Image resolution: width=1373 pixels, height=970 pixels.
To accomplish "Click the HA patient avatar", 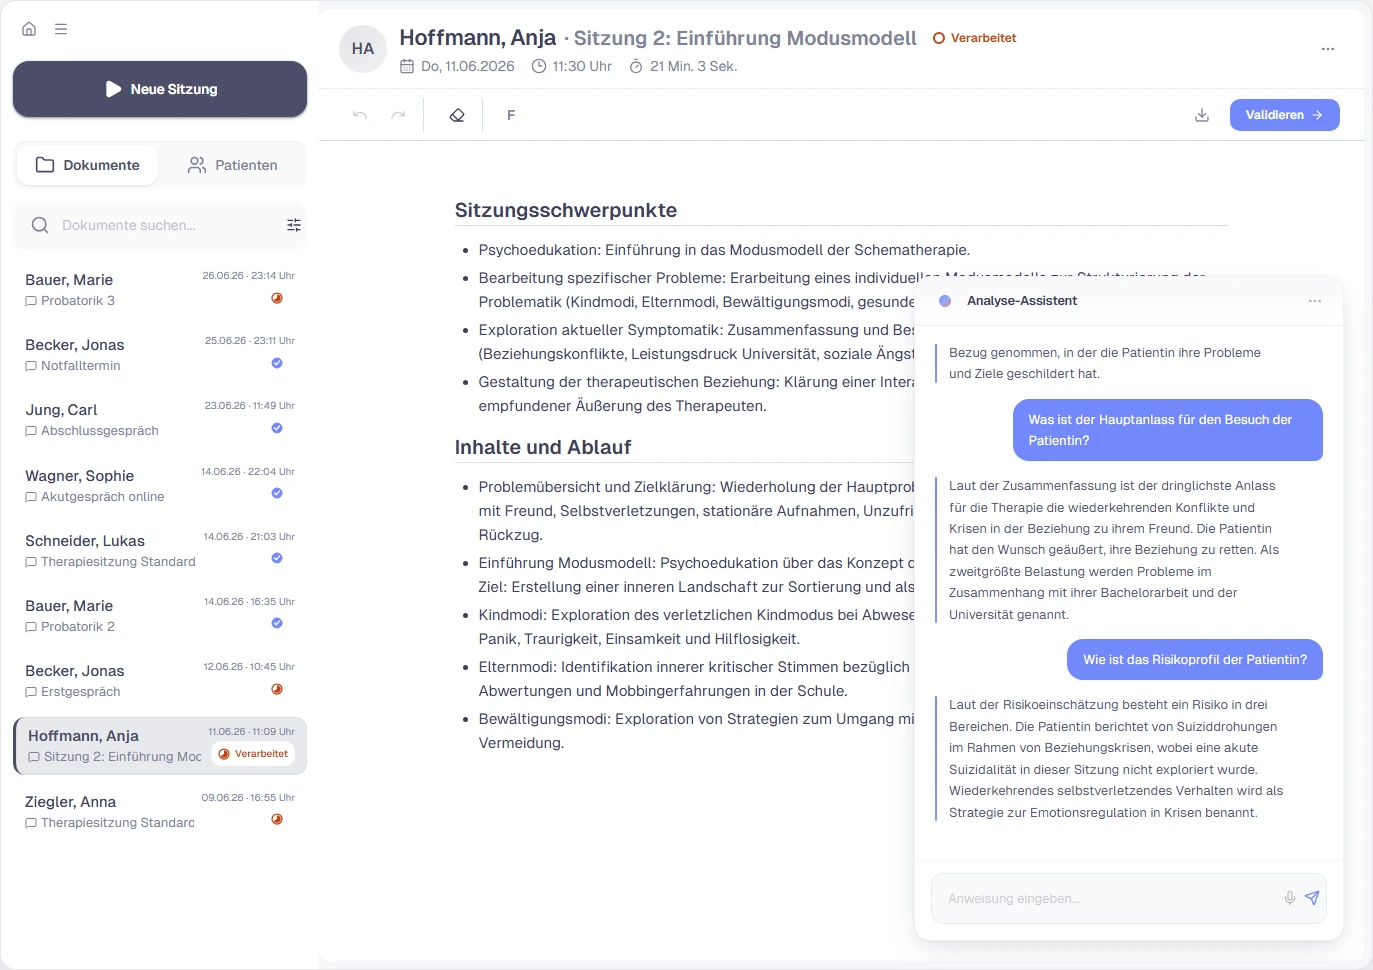I will point(363,49).
